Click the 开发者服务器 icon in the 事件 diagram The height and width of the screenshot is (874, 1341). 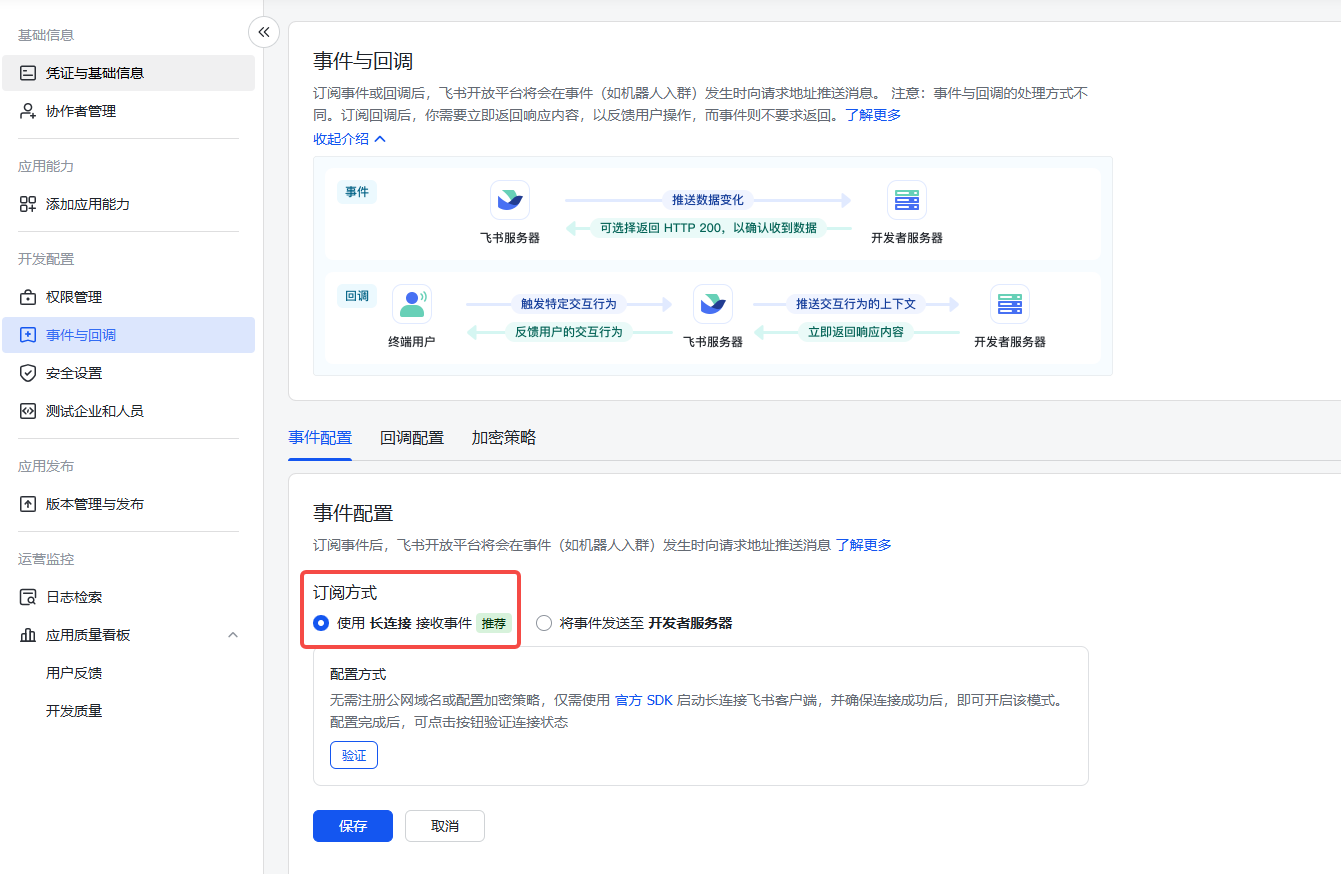907,200
